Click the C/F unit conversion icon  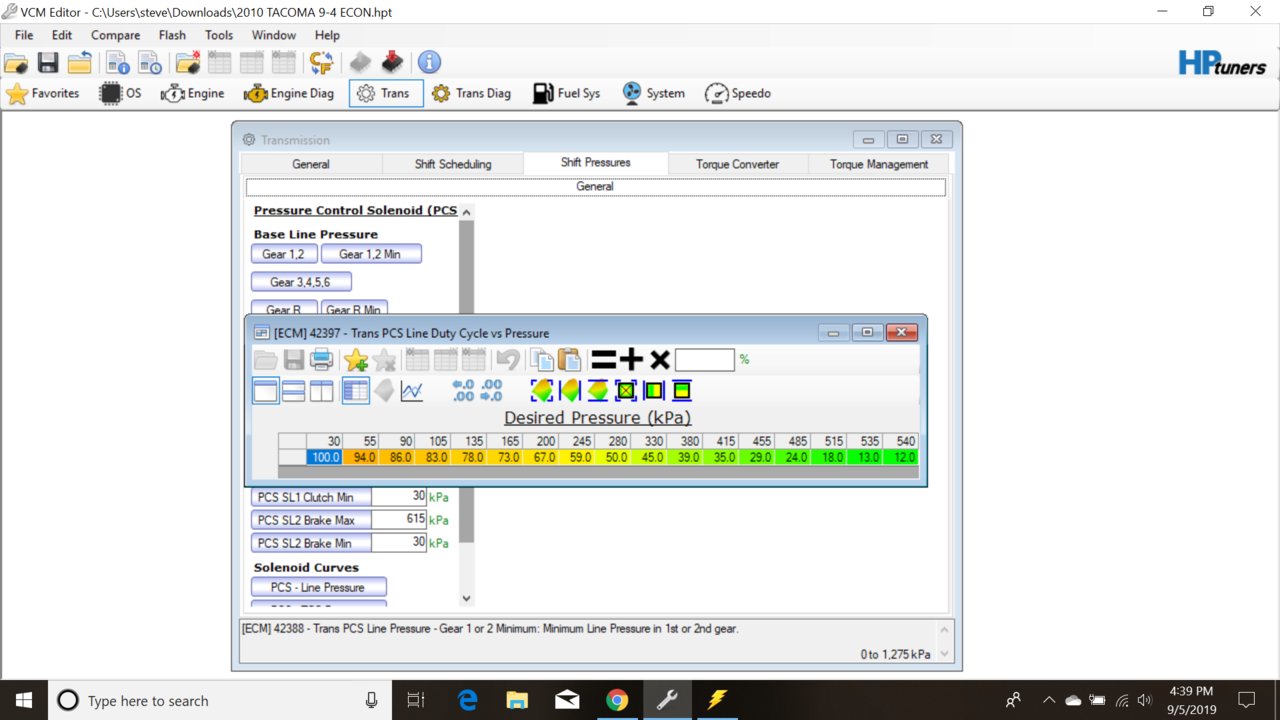click(321, 63)
